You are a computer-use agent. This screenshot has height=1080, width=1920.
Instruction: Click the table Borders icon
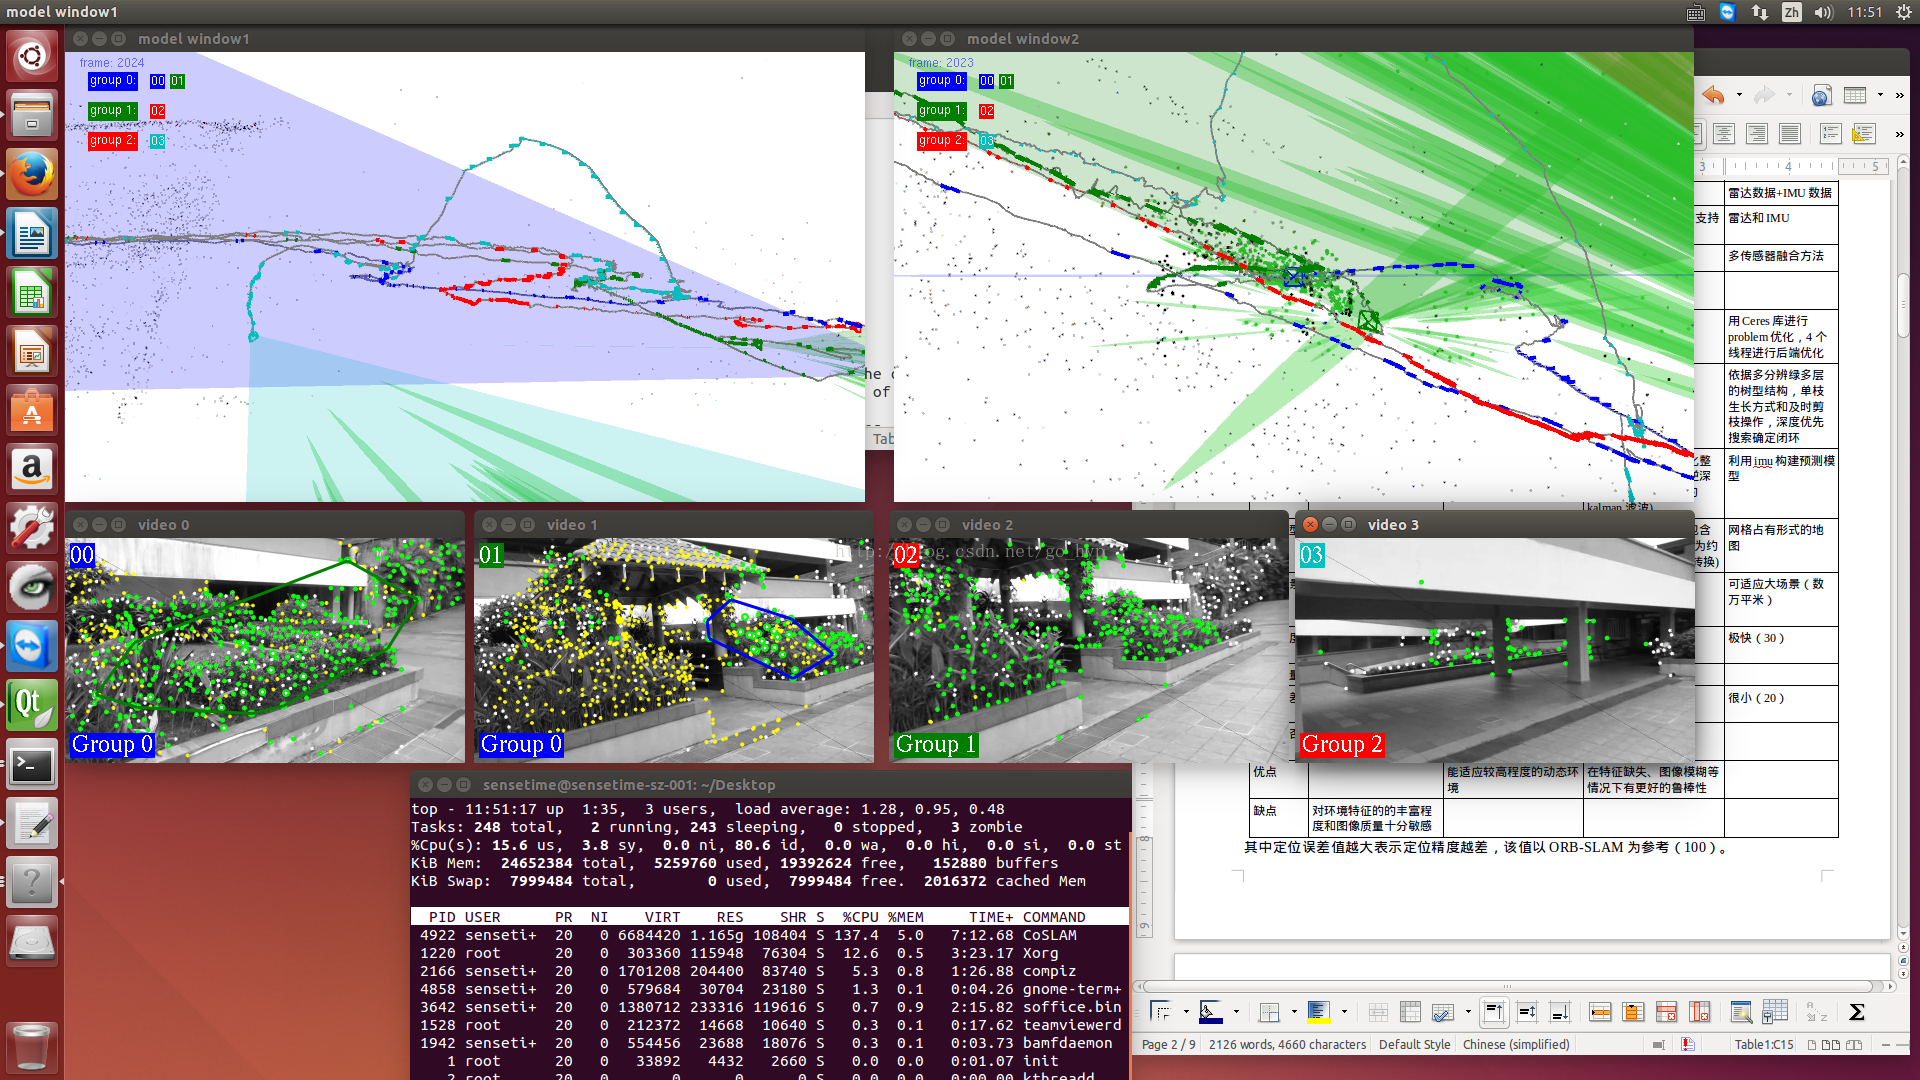(1162, 1012)
